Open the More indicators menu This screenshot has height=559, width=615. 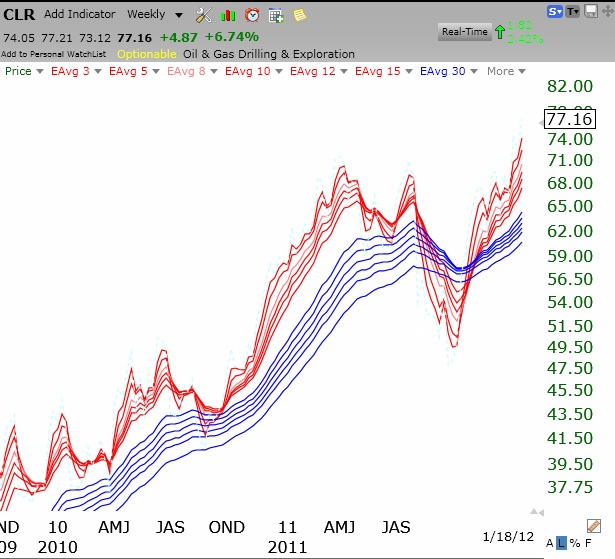coord(506,71)
